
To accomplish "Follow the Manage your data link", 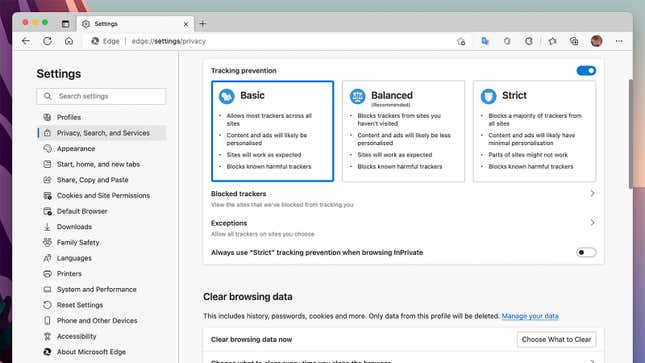I will [x=530, y=316].
